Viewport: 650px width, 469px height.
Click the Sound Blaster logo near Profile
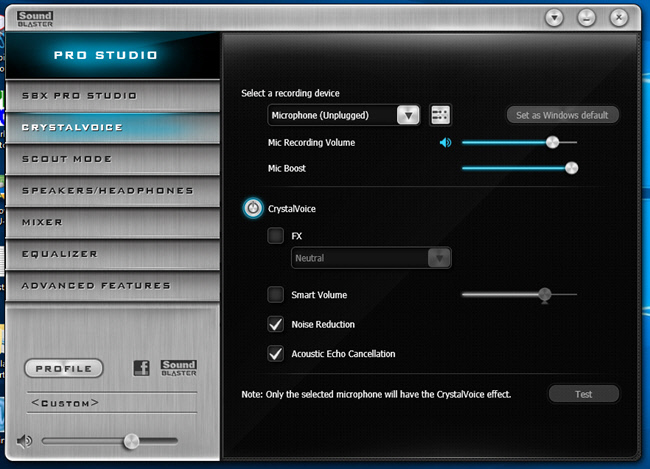(x=178, y=368)
